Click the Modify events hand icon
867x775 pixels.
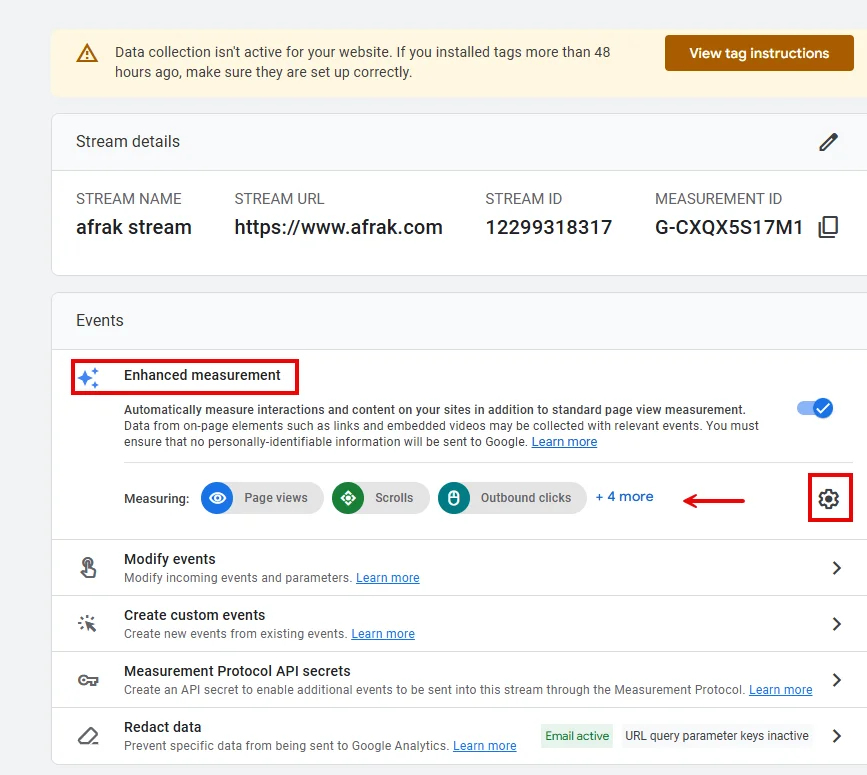[x=89, y=568]
